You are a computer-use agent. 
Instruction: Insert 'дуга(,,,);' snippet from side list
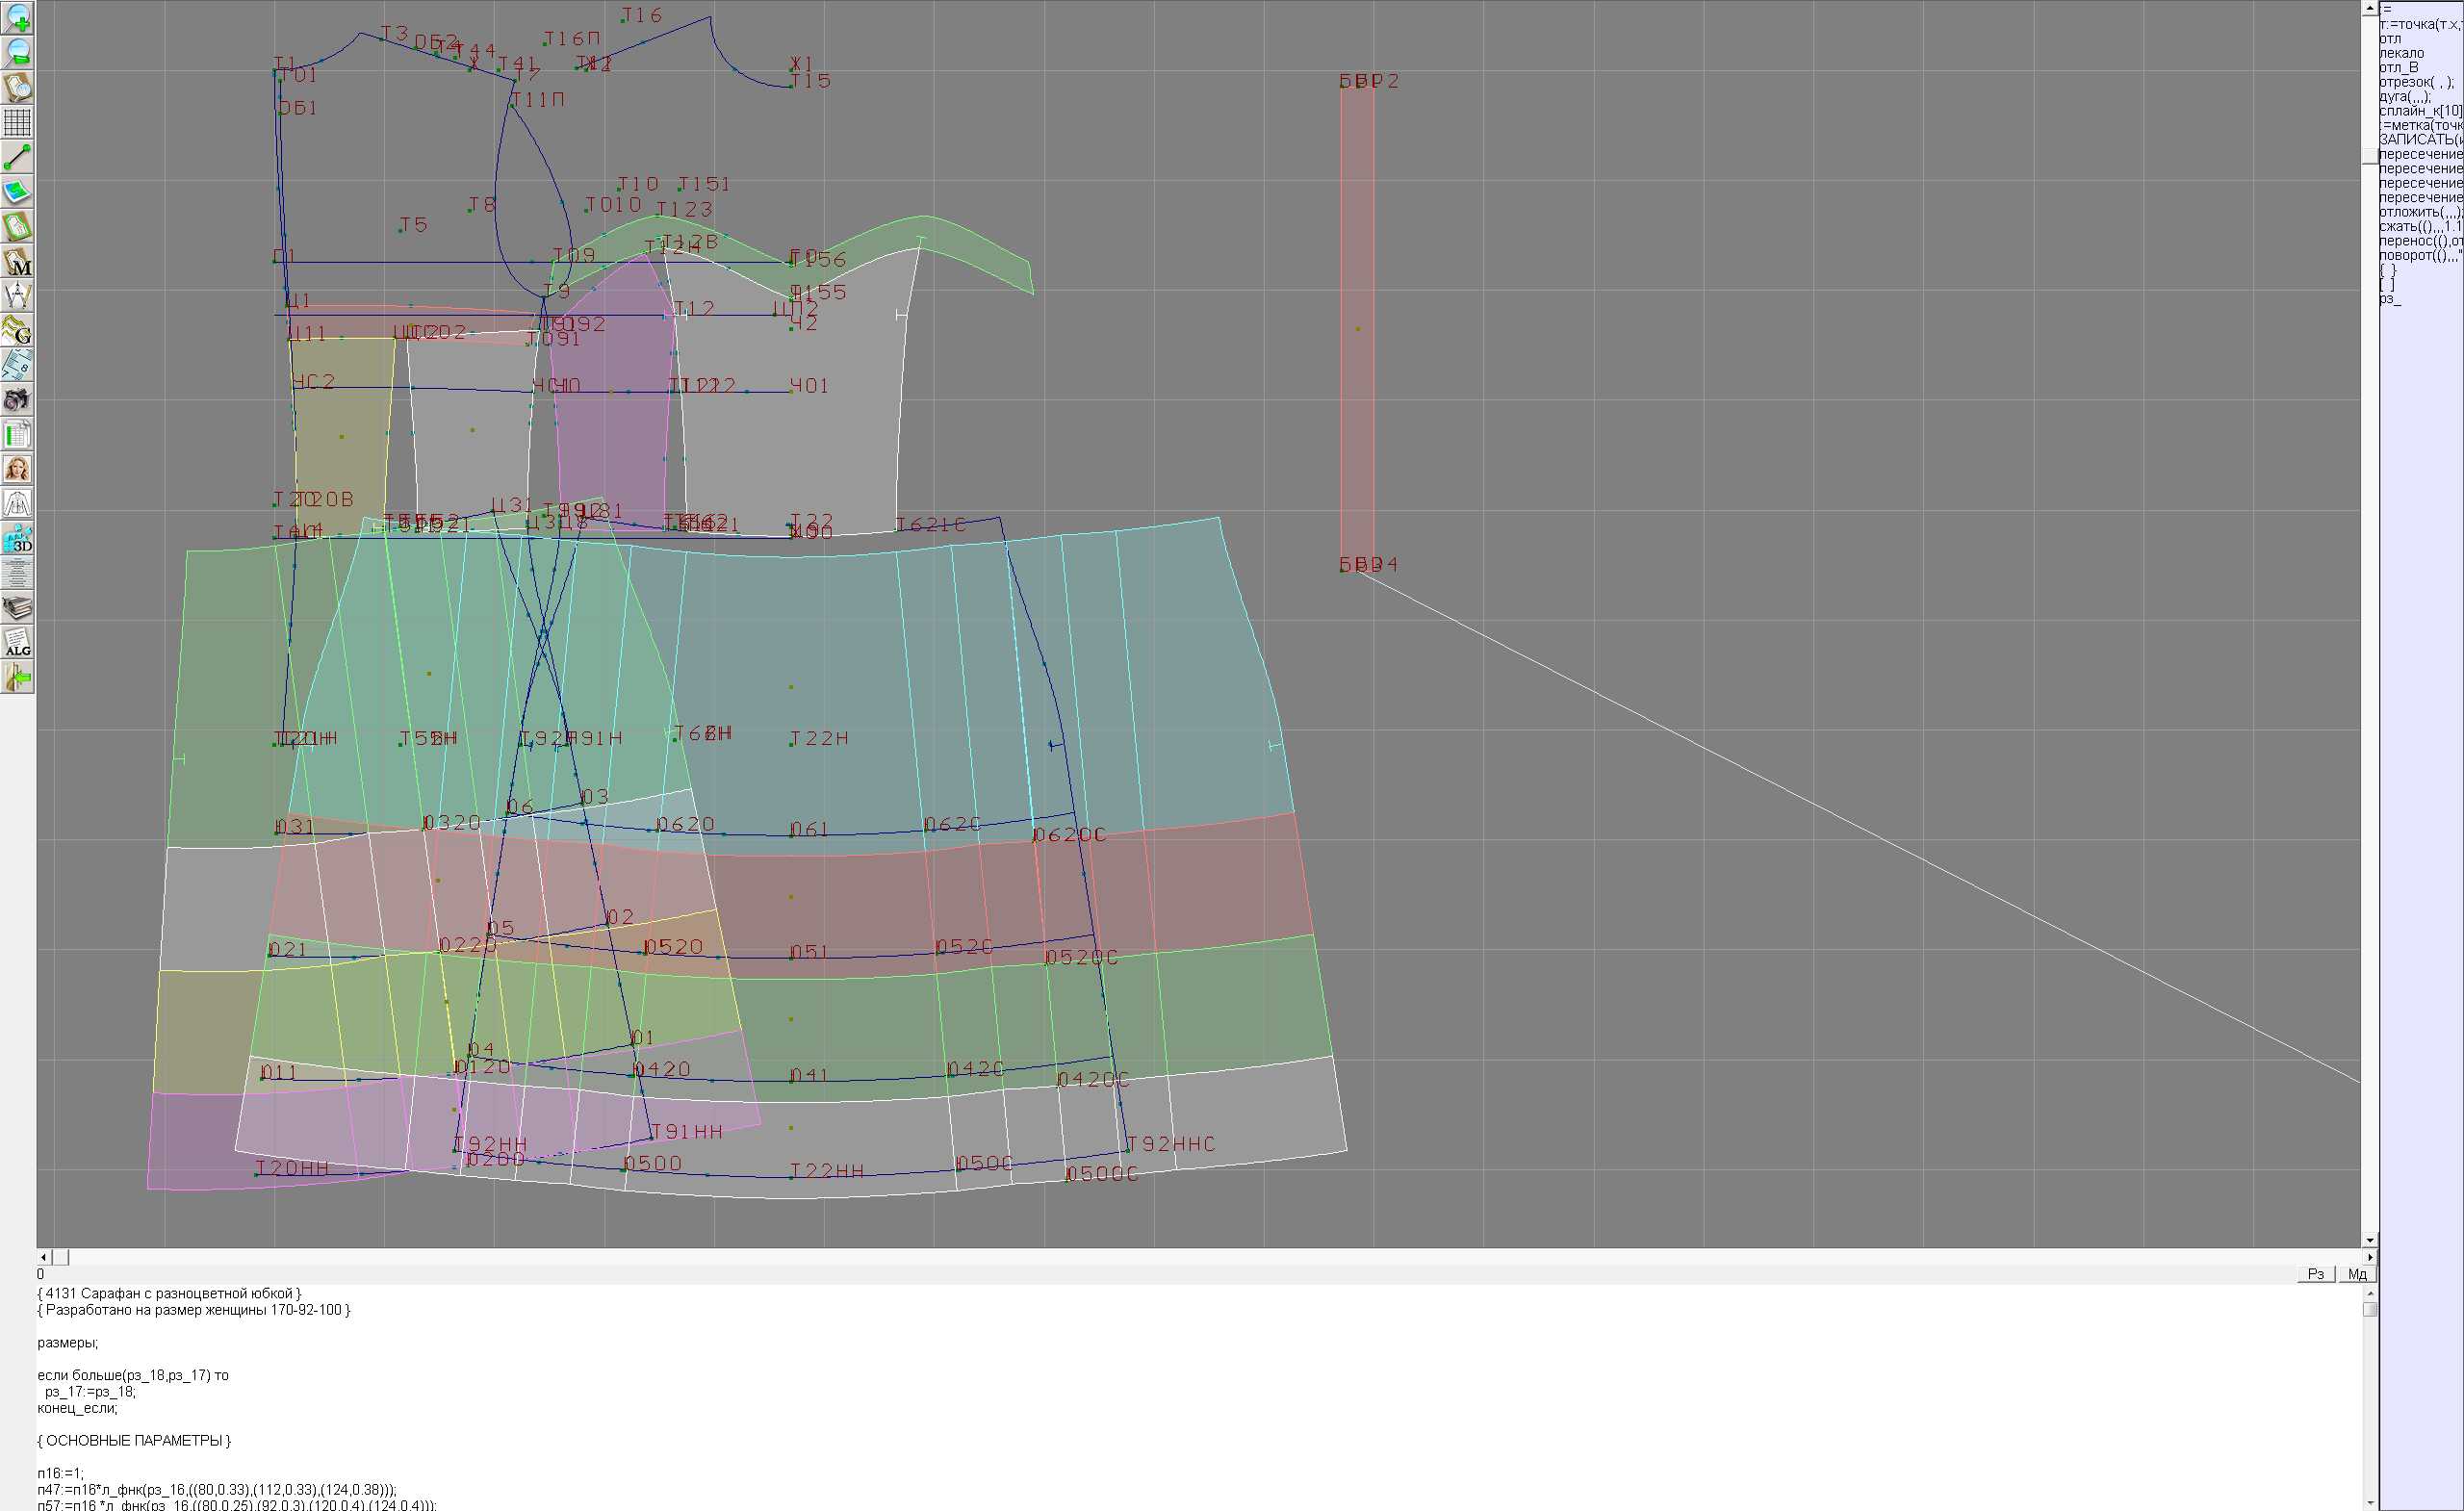(x=2404, y=97)
